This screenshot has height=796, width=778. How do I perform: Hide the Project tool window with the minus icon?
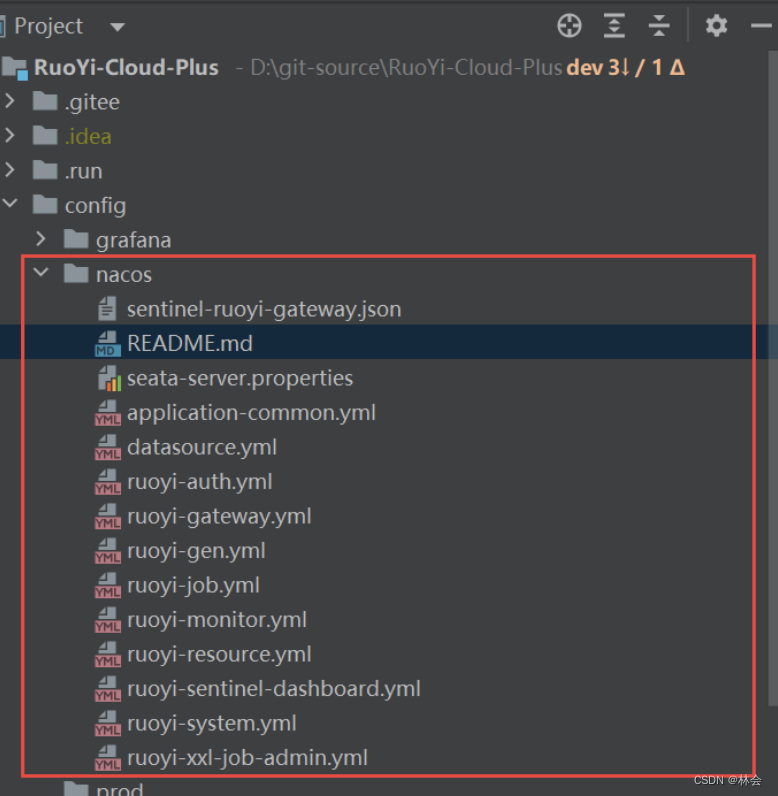point(761,25)
